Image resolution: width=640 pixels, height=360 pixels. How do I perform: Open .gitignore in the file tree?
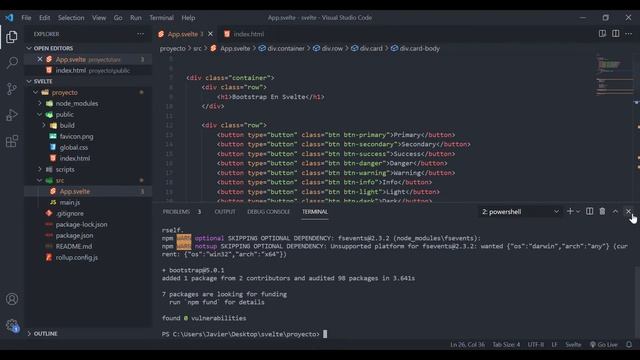(70, 213)
